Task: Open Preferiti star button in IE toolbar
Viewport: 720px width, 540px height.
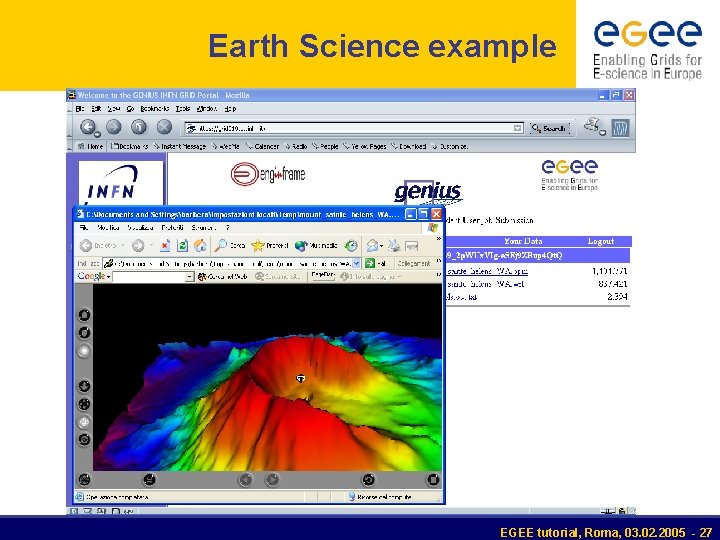Action: point(270,246)
